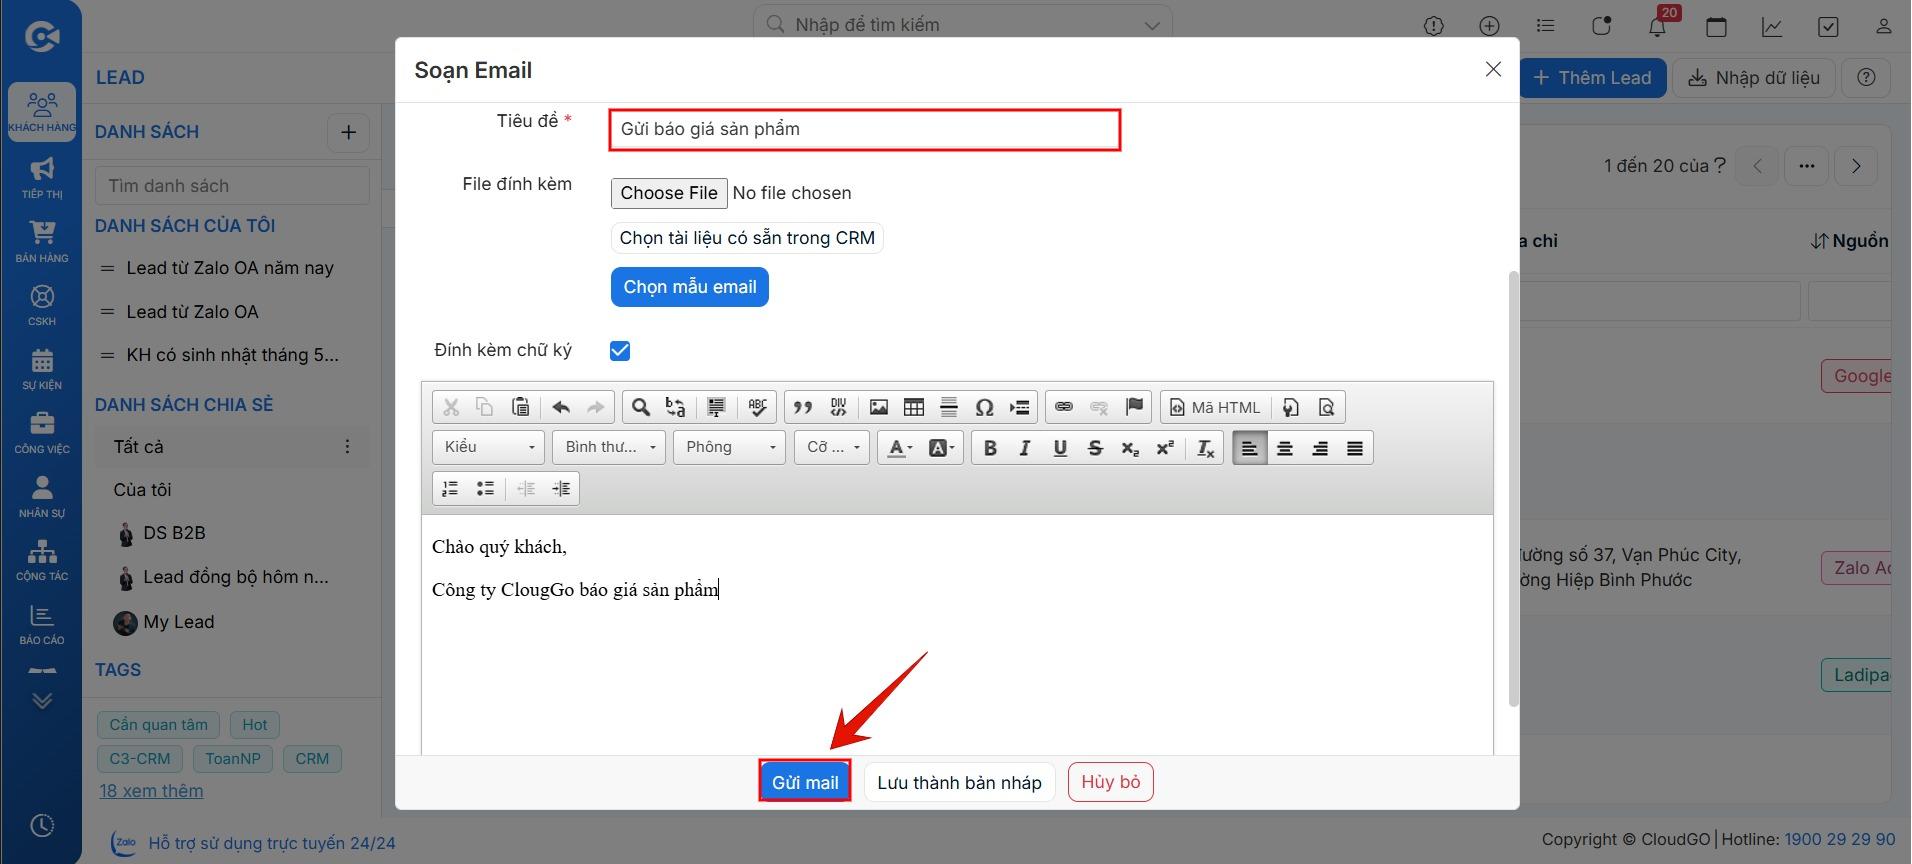1912x864 pixels.
Task: Click the Gửi mail button
Action: coord(805,782)
